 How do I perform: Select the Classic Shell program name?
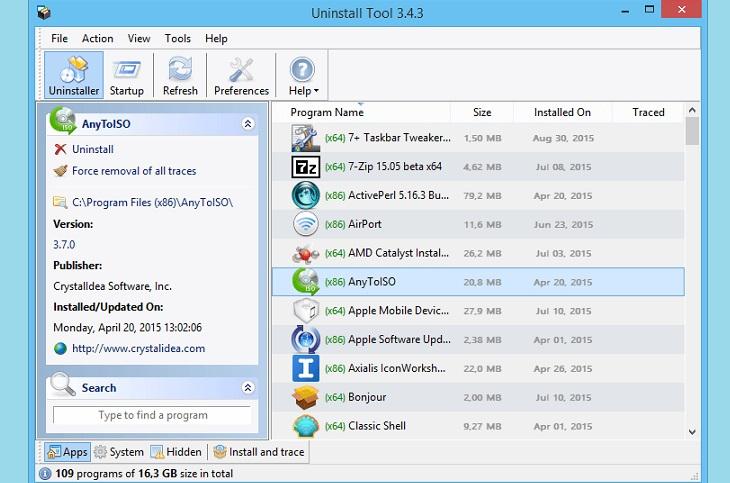click(x=377, y=426)
